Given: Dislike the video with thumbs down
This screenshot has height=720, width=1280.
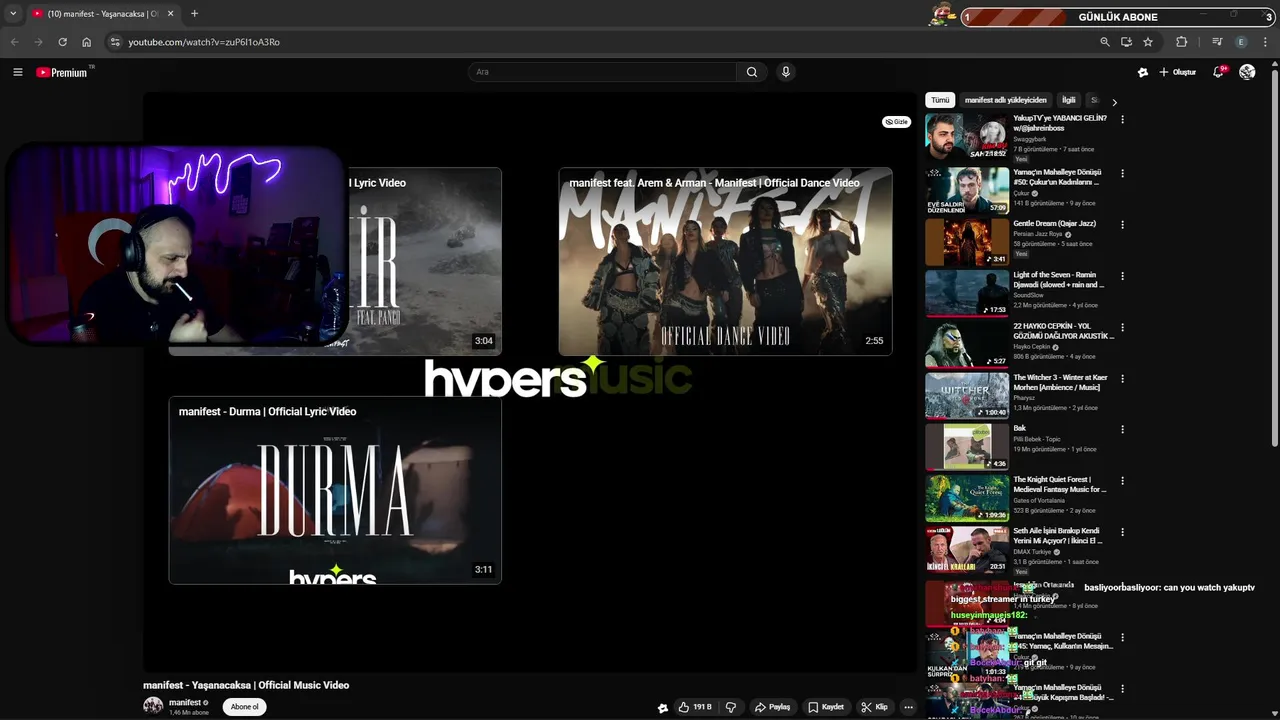Looking at the screenshot, I should [731, 707].
